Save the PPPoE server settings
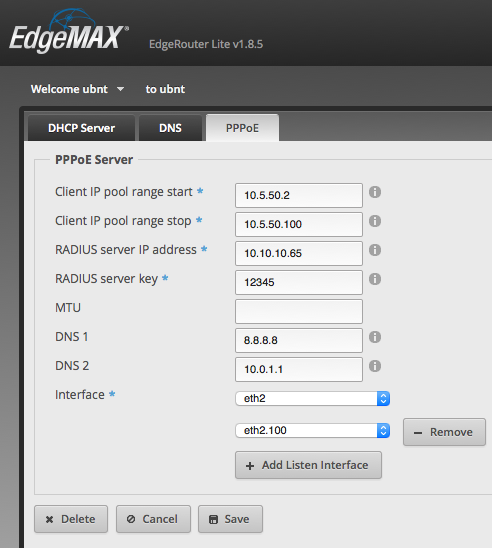This screenshot has height=548, width=492. pos(230,519)
